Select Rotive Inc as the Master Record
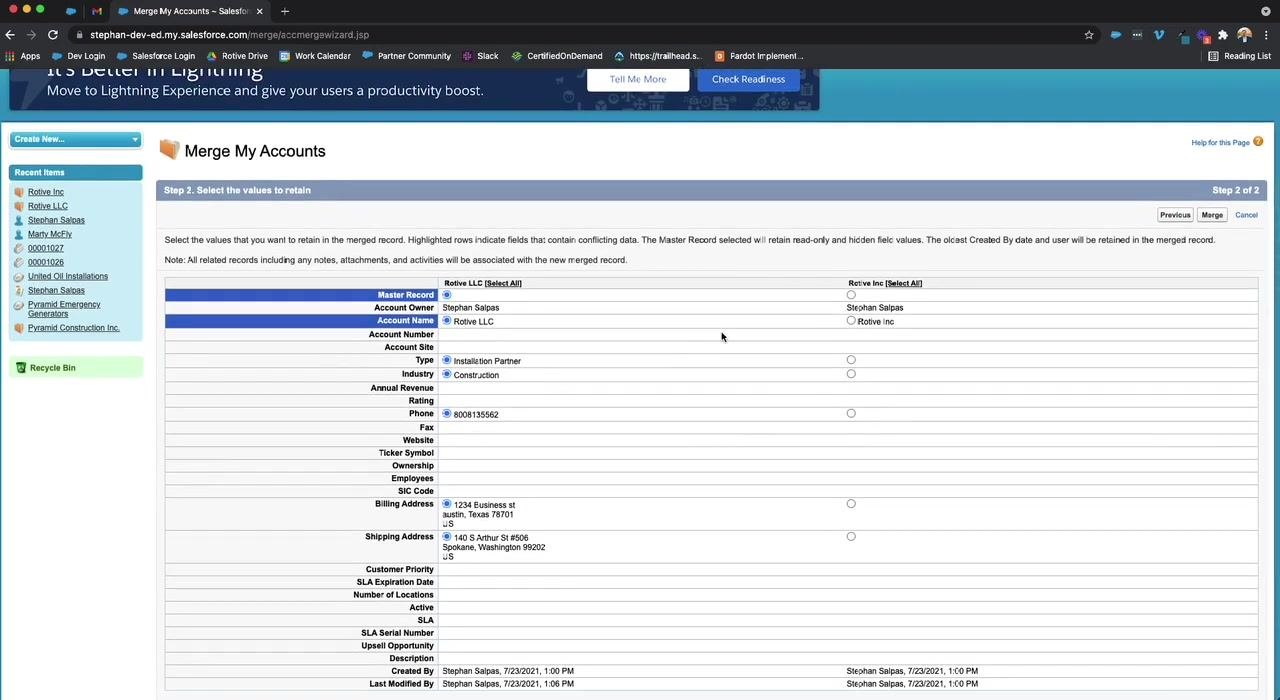 [851, 295]
